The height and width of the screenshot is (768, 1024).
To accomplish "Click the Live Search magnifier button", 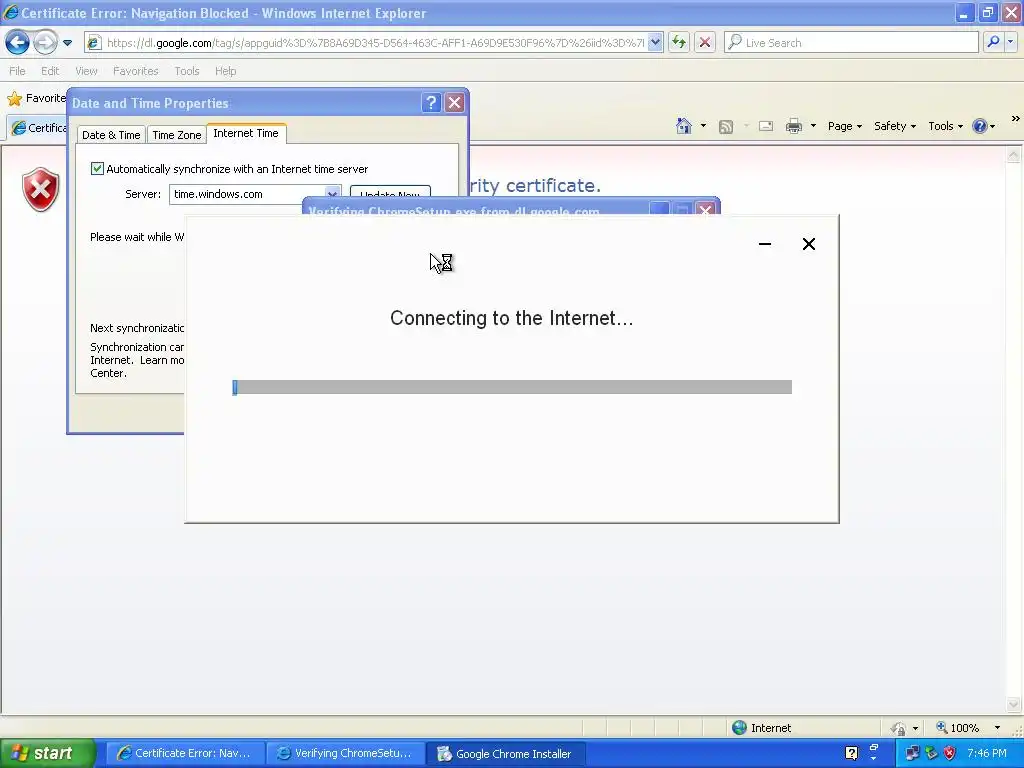I will [x=993, y=42].
